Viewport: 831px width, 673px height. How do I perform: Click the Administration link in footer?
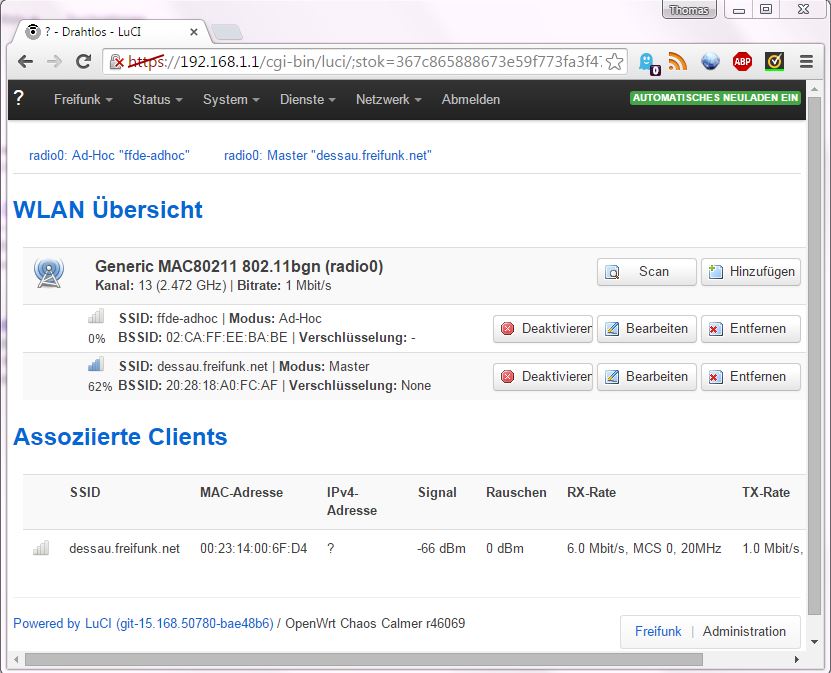(x=744, y=631)
